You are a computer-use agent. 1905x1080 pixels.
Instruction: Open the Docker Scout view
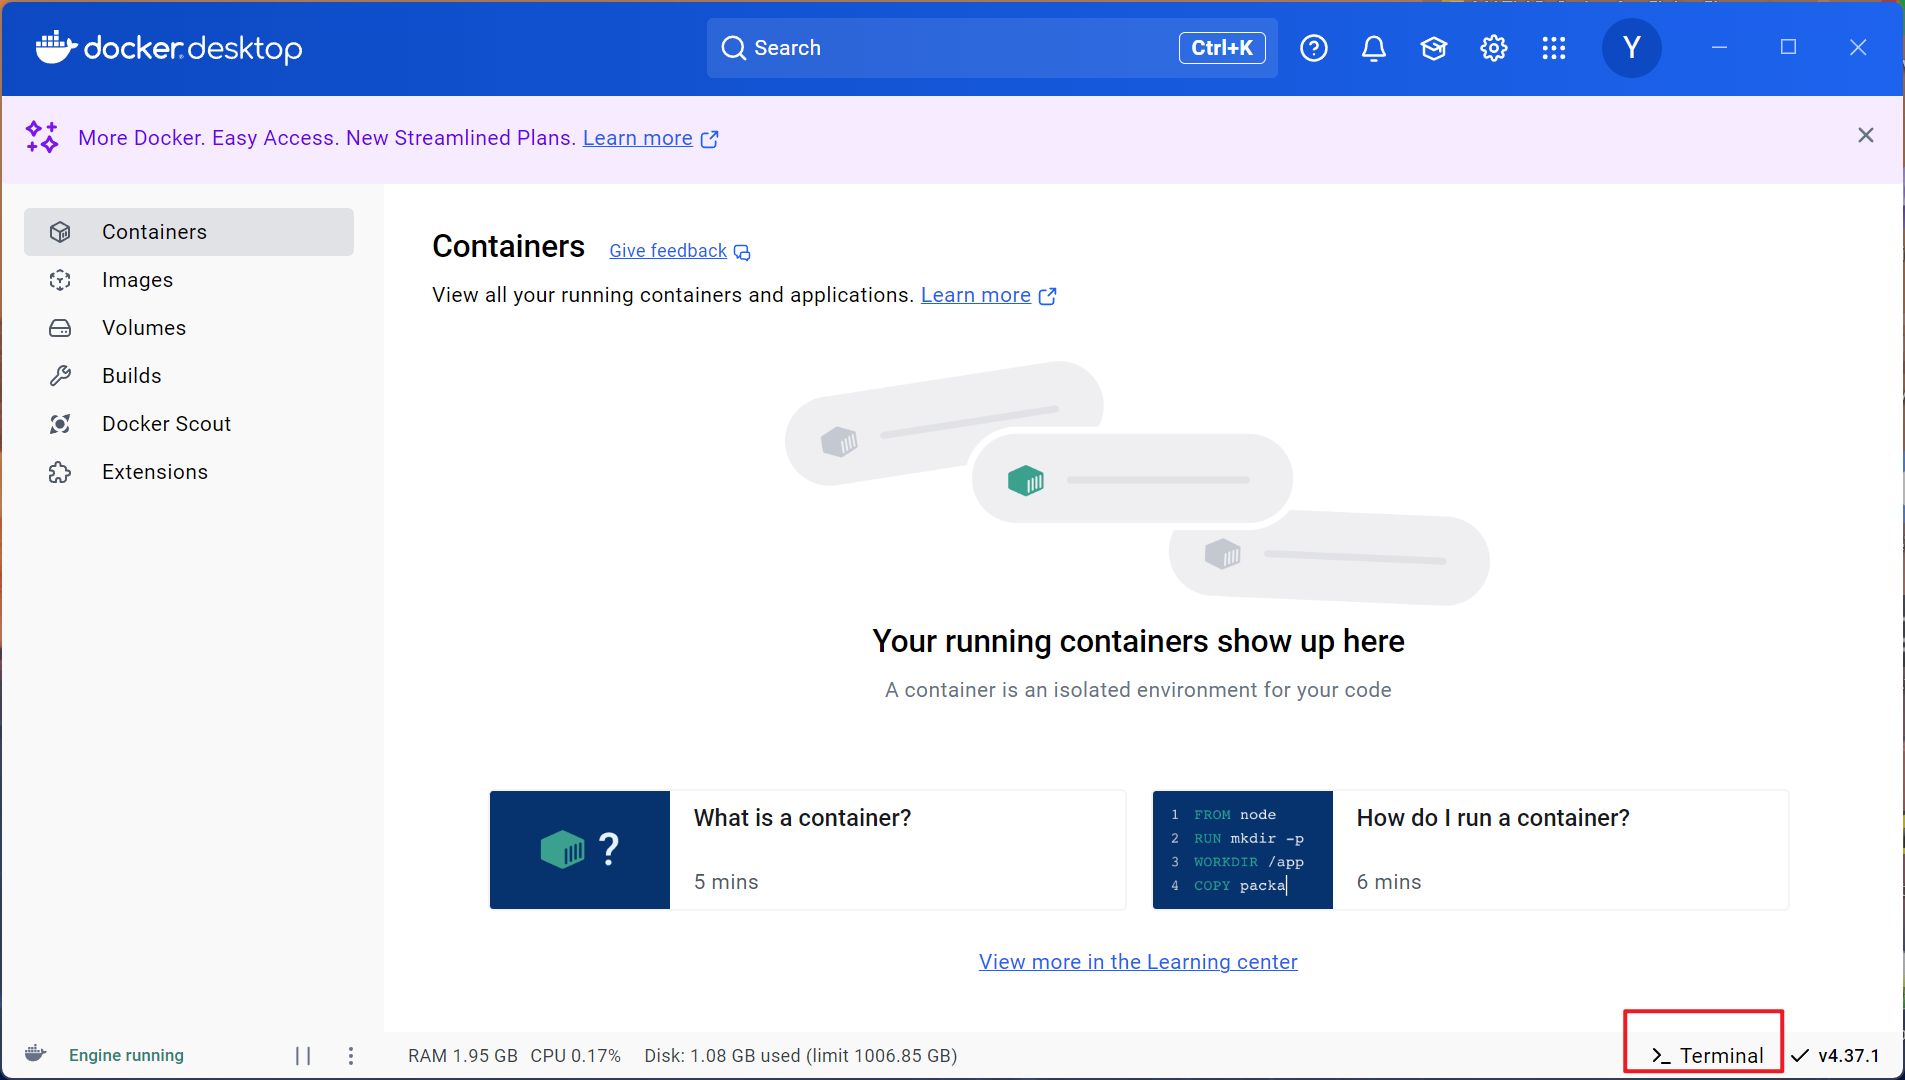tap(189, 424)
